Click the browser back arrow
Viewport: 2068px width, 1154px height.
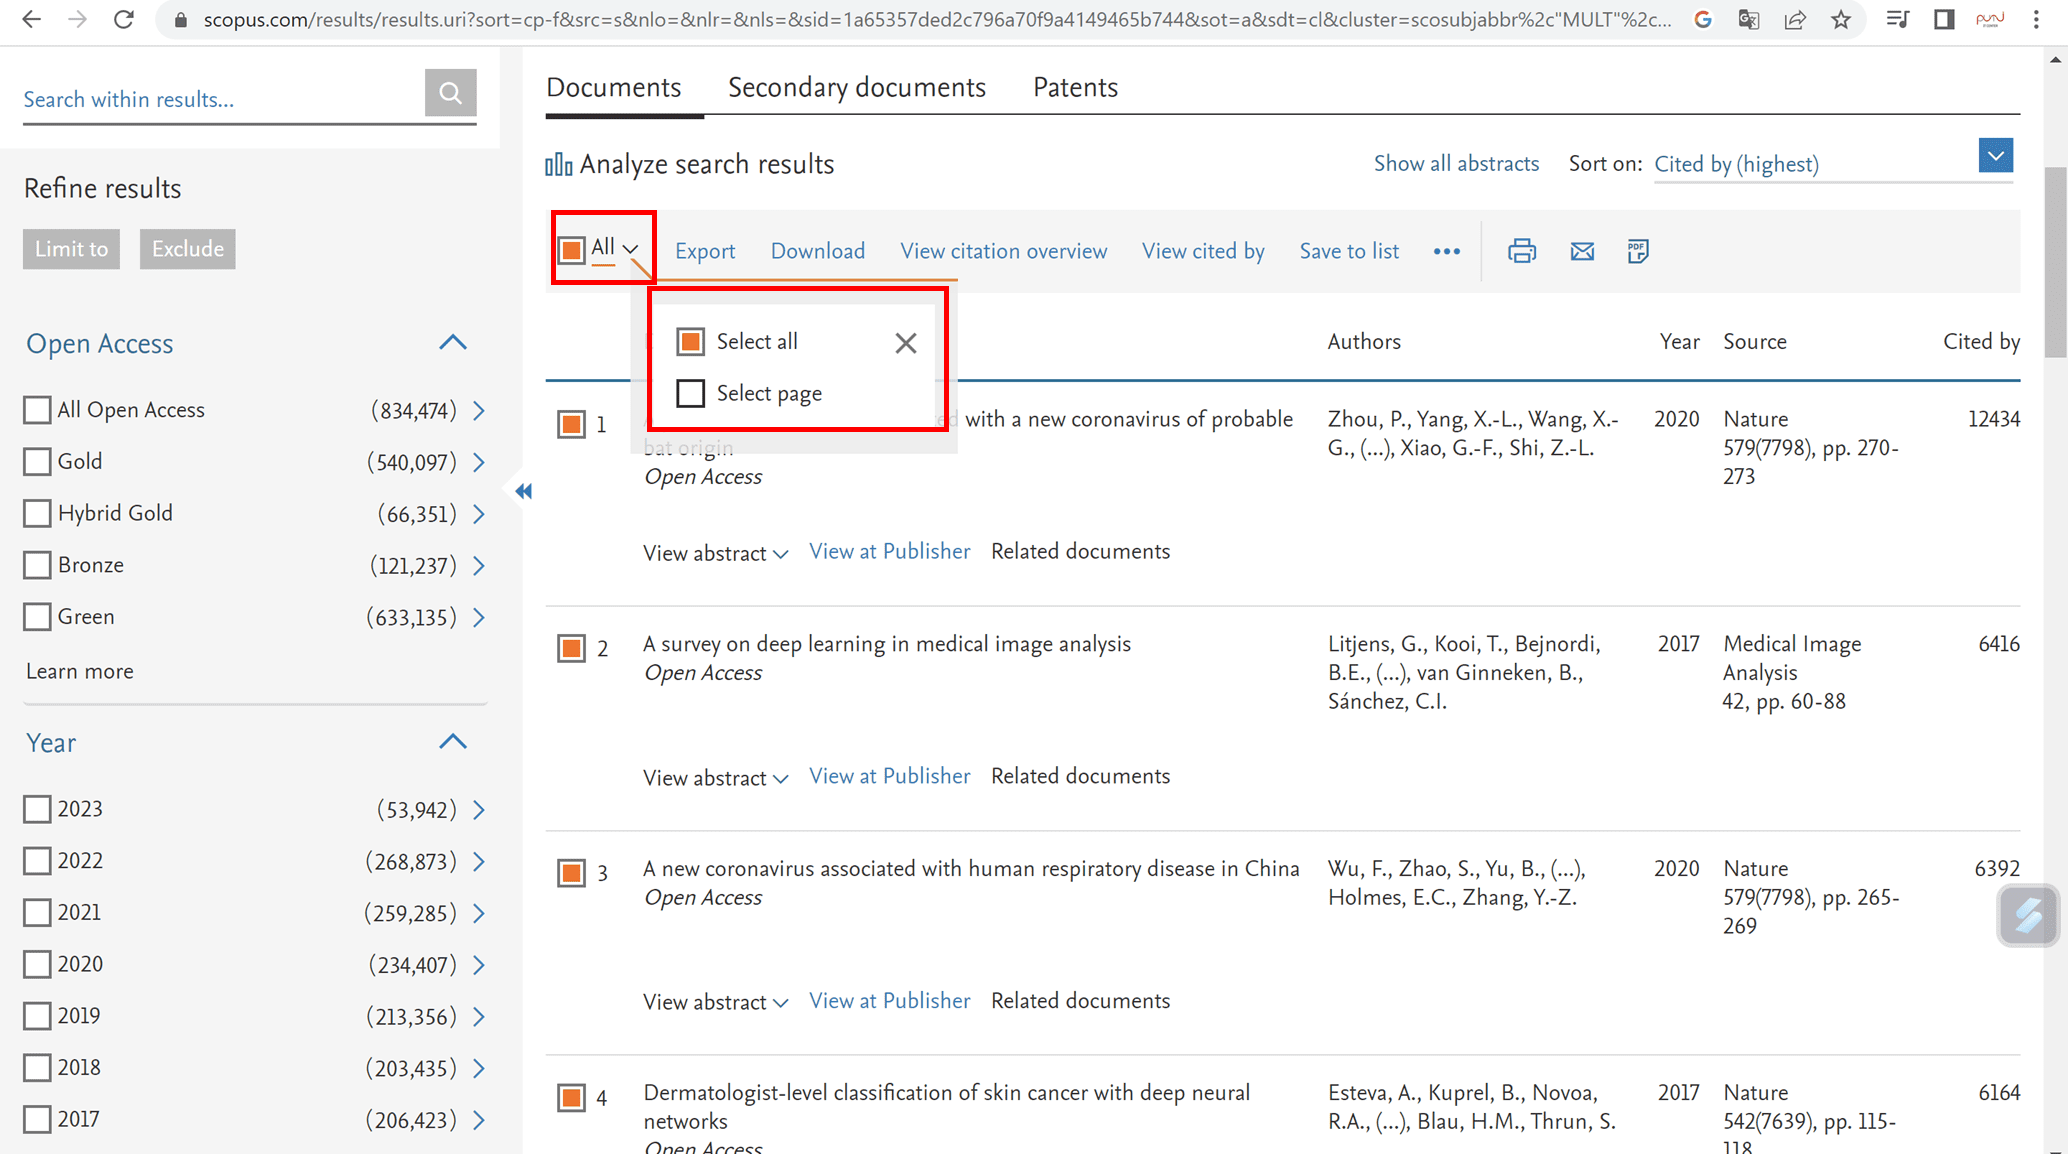pyautogui.click(x=31, y=19)
